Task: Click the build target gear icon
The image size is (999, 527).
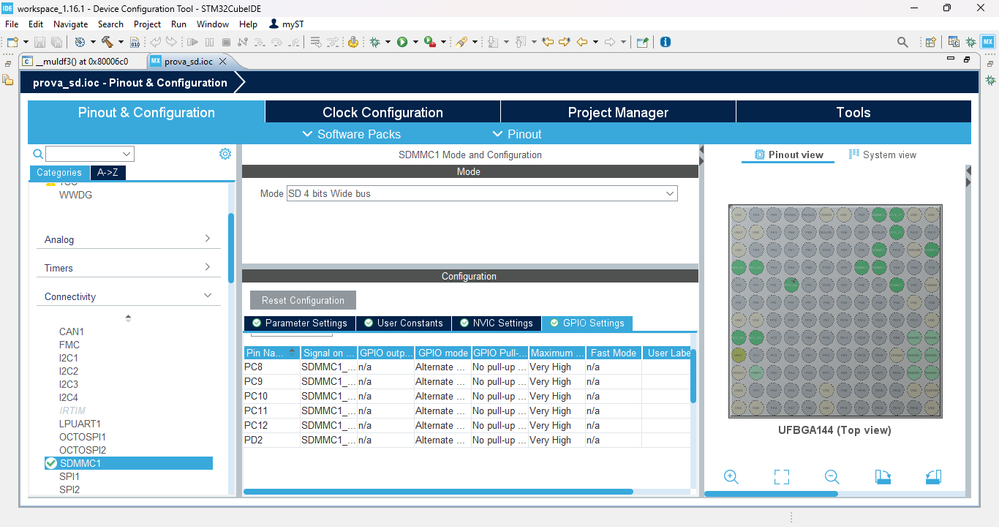Action: coord(80,42)
